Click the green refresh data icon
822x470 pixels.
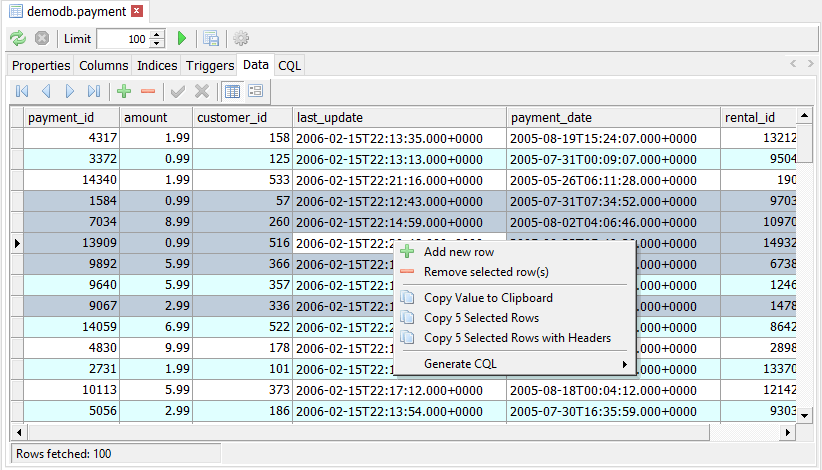[18, 39]
